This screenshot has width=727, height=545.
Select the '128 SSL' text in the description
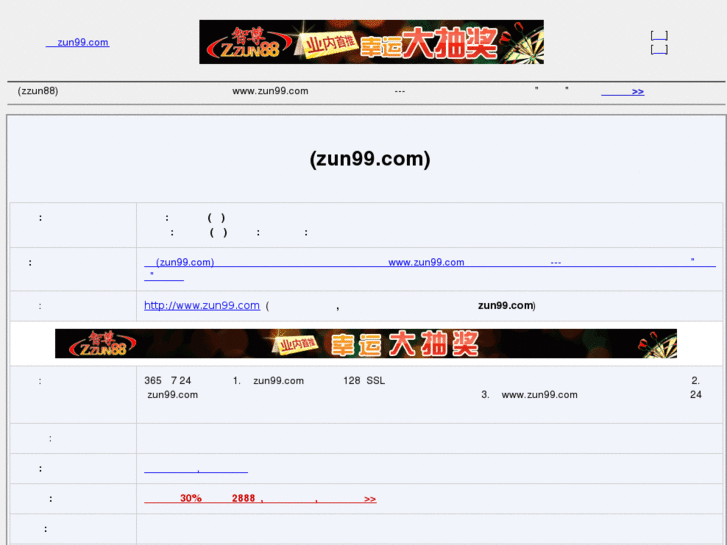point(364,381)
